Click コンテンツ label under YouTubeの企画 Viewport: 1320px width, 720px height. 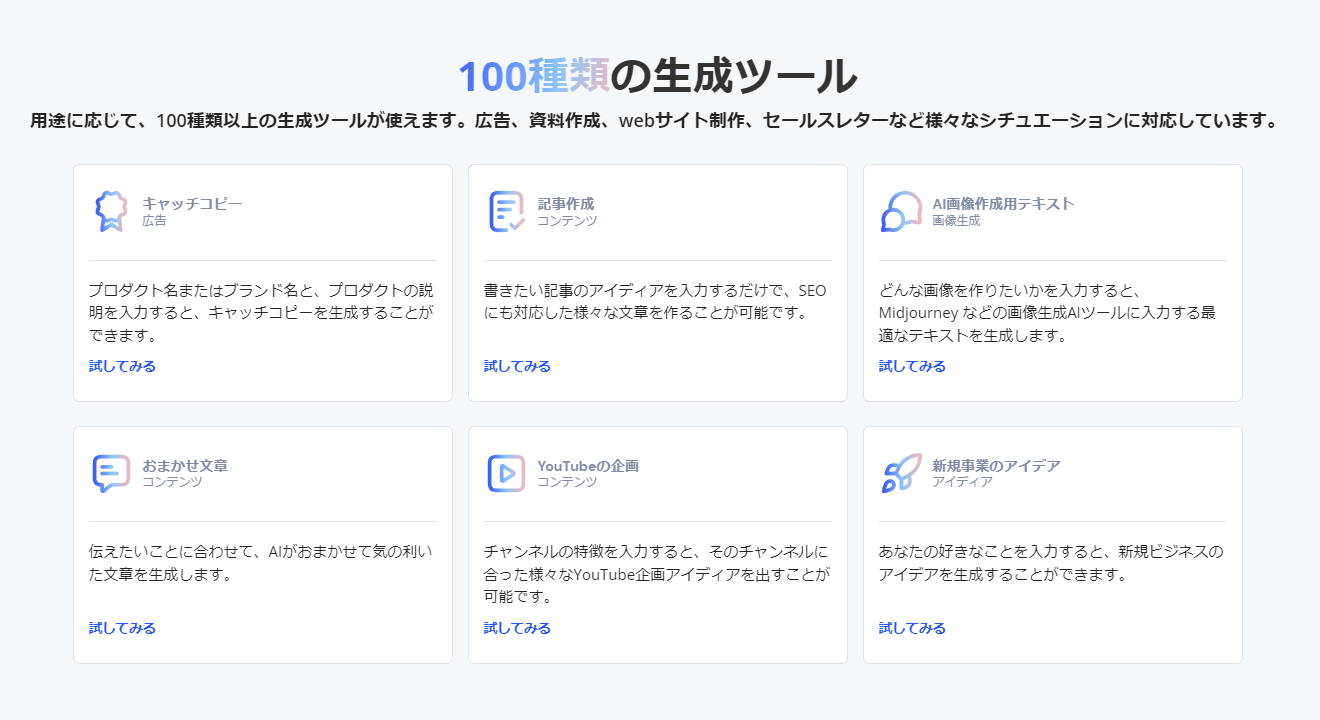[567, 482]
